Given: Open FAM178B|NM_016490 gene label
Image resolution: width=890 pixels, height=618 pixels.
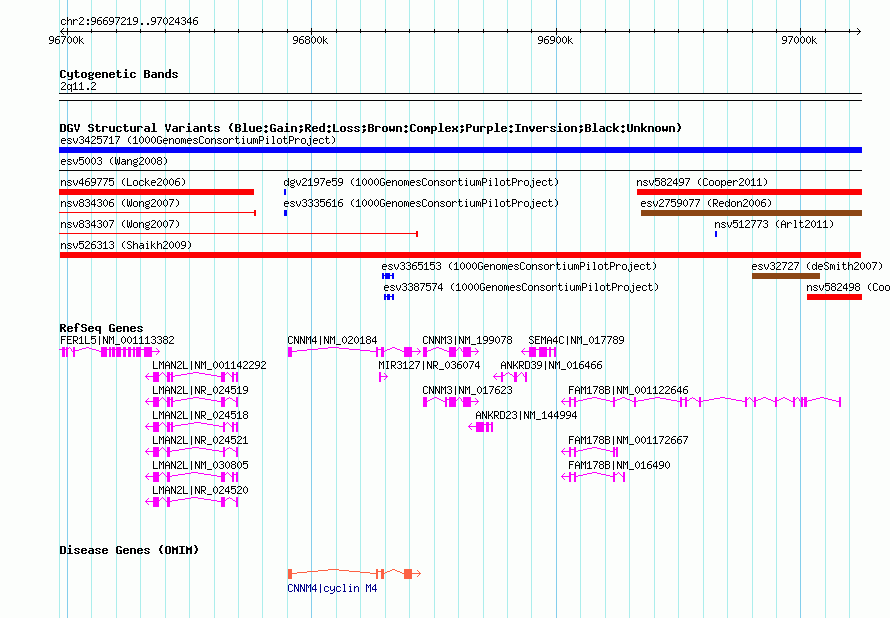Looking at the screenshot, I should pos(619,465).
